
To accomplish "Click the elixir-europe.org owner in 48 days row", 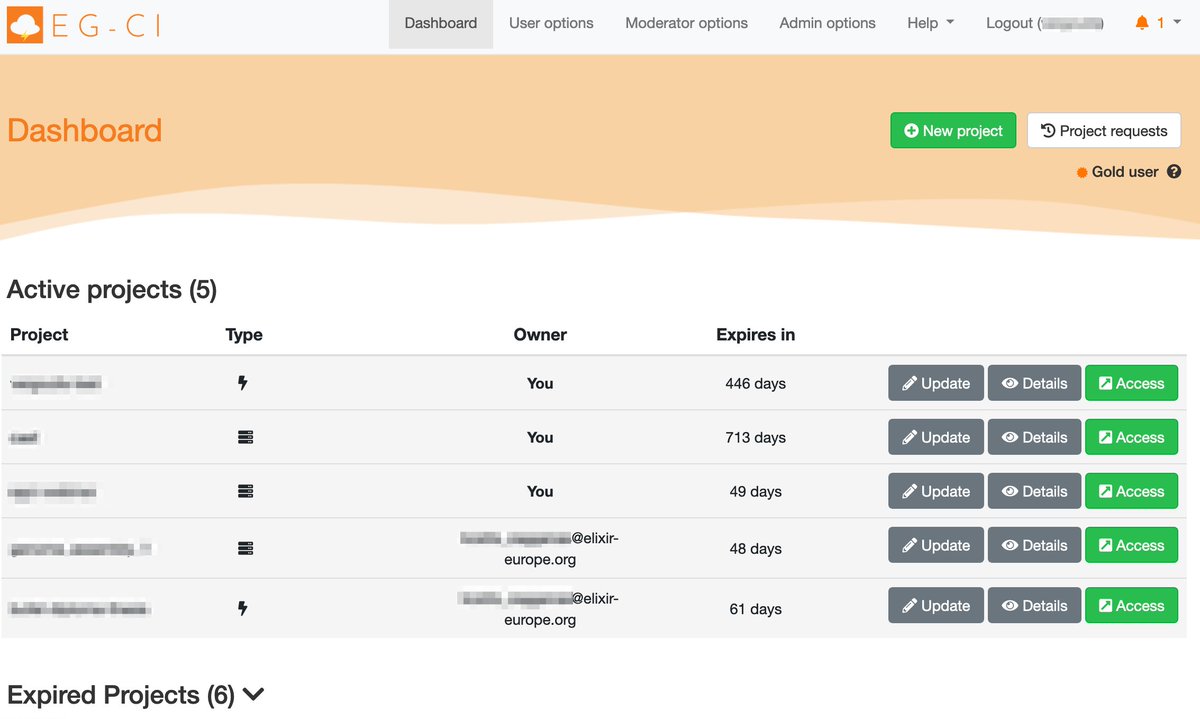I will click(x=540, y=548).
